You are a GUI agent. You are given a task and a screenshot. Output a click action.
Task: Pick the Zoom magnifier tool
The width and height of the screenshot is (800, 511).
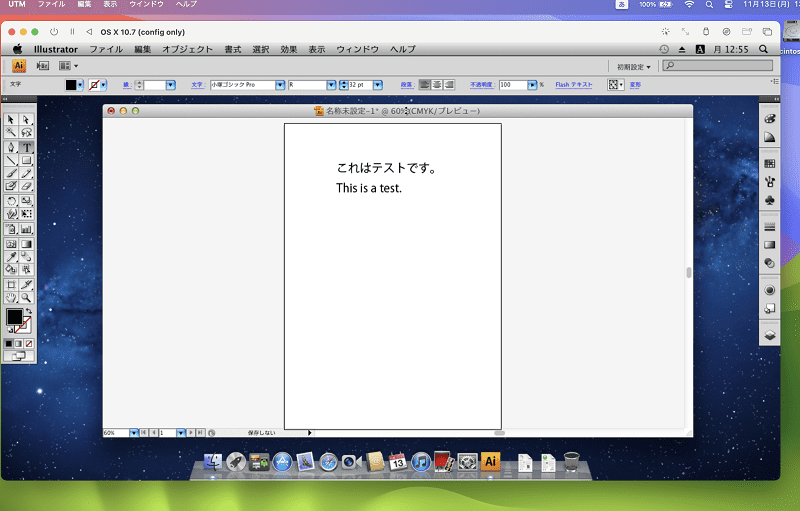pos(26,298)
